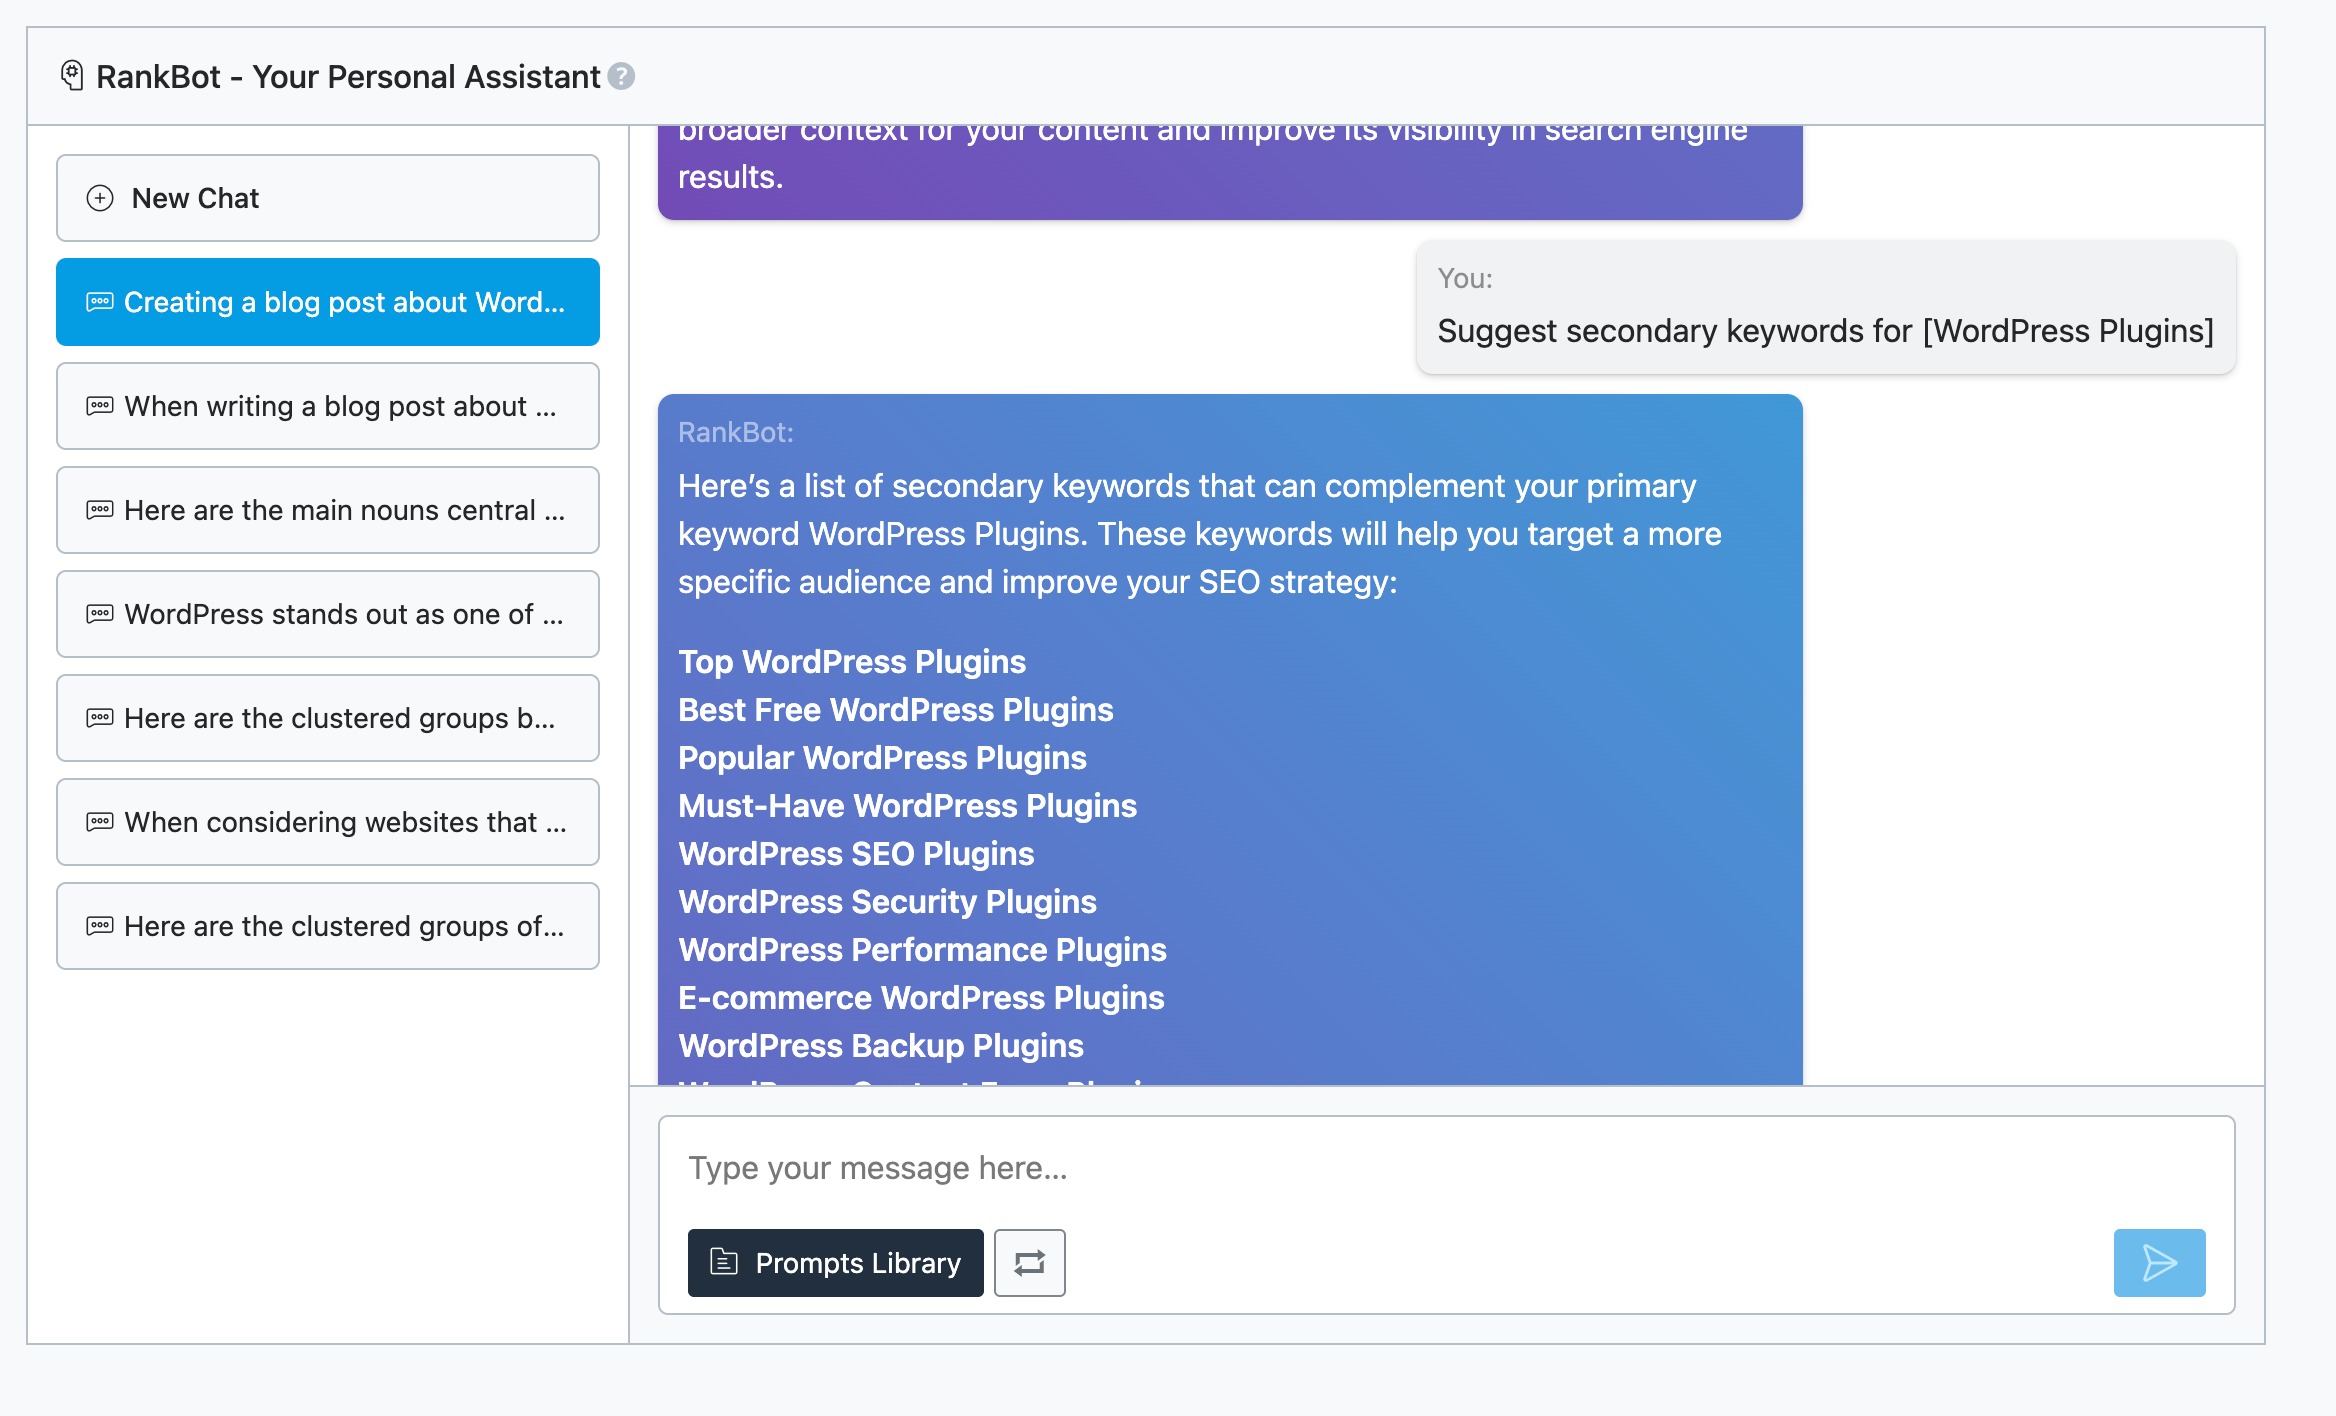Click the send message arrow icon

pos(2159,1263)
